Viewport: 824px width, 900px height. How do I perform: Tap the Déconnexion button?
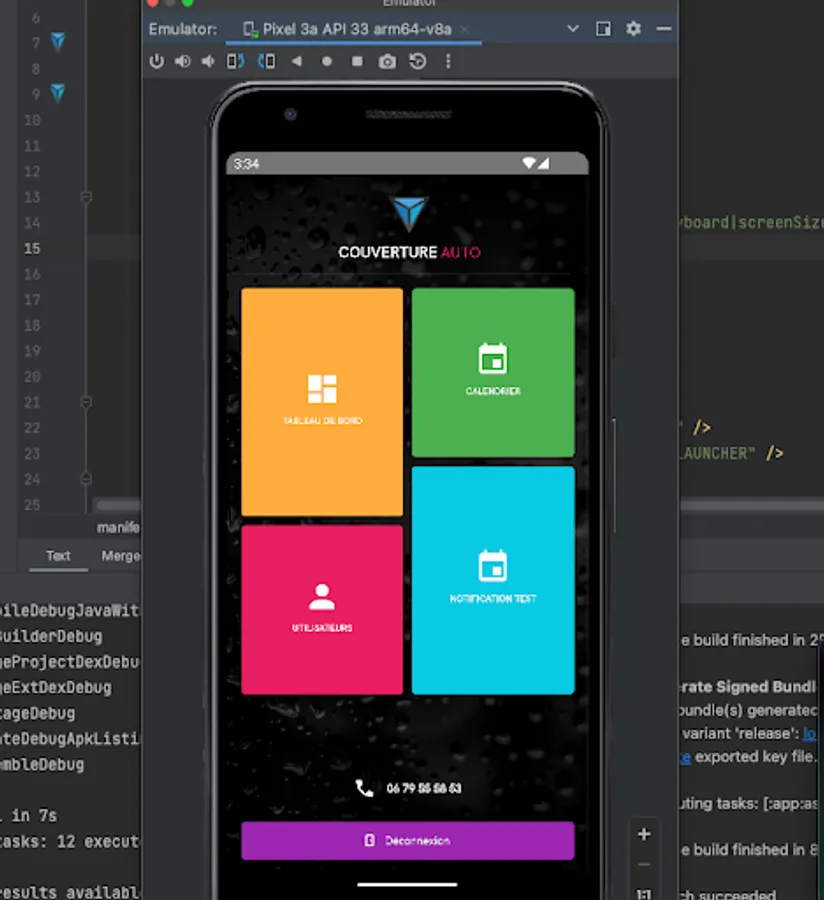[407, 841]
